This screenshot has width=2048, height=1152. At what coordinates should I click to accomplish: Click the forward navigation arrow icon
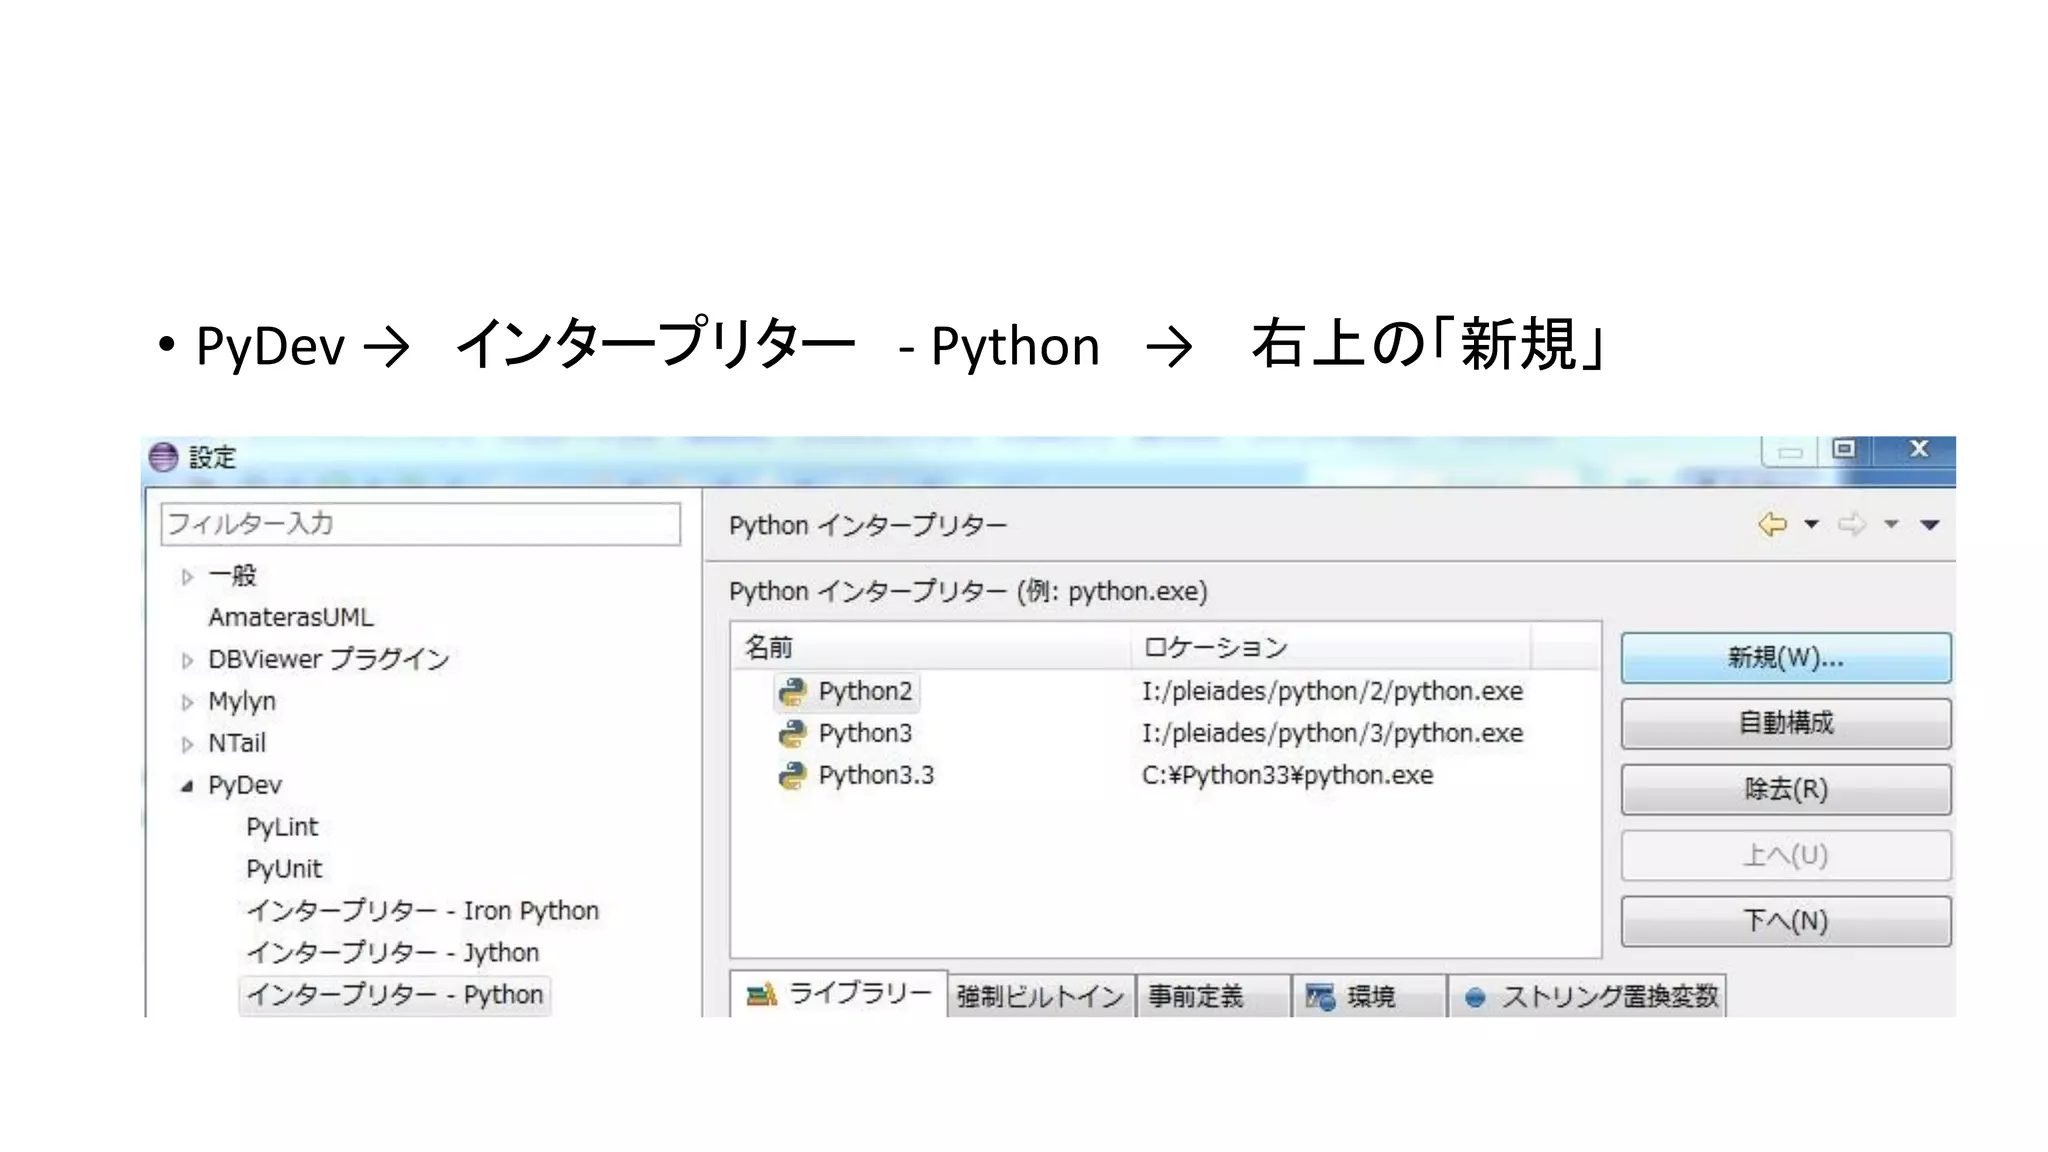point(1852,524)
